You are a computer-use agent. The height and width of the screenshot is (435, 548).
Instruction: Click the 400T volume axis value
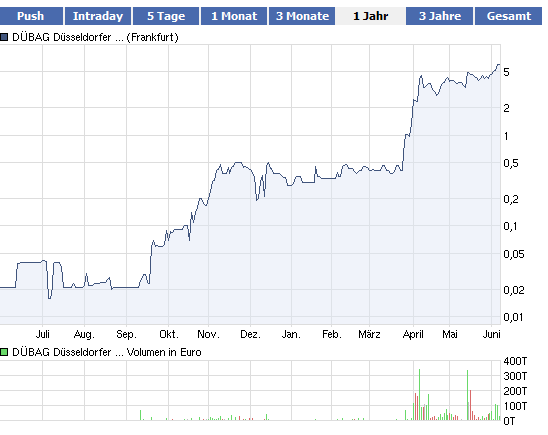pos(515,361)
